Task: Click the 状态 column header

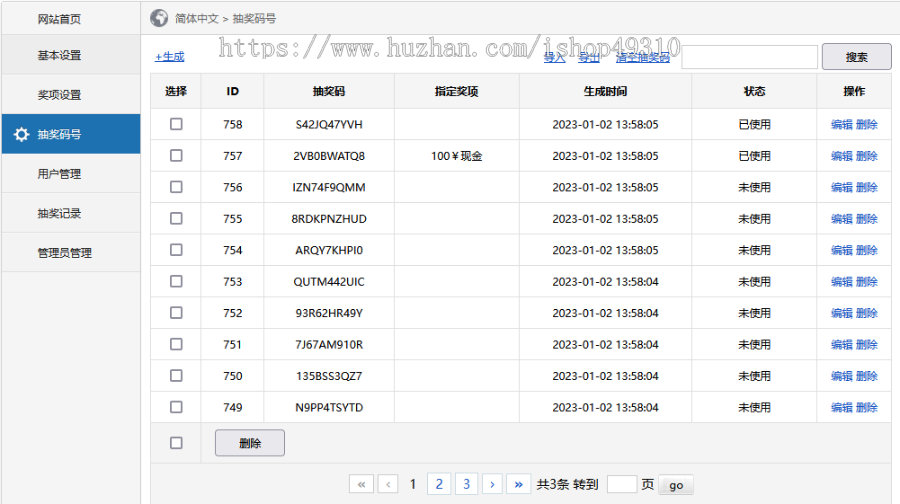Action: pyautogui.click(x=754, y=91)
